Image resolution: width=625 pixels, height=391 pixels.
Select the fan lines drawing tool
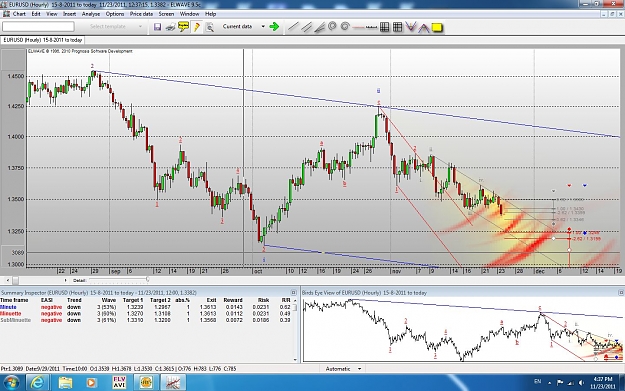coord(319,27)
